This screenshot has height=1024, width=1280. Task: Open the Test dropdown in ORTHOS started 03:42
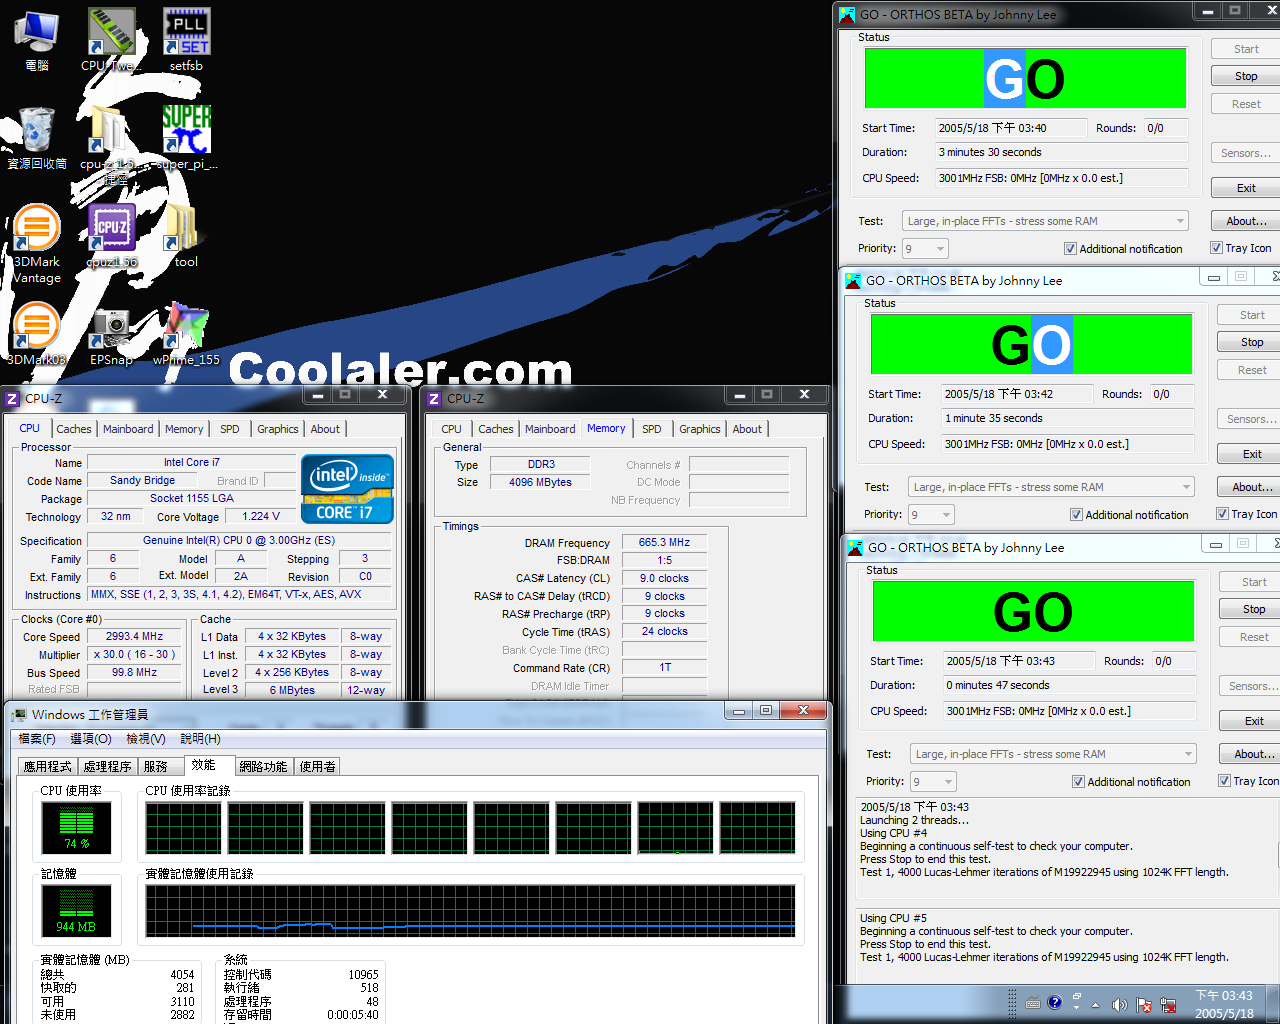pyautogui.click(x=1050, y=487)
